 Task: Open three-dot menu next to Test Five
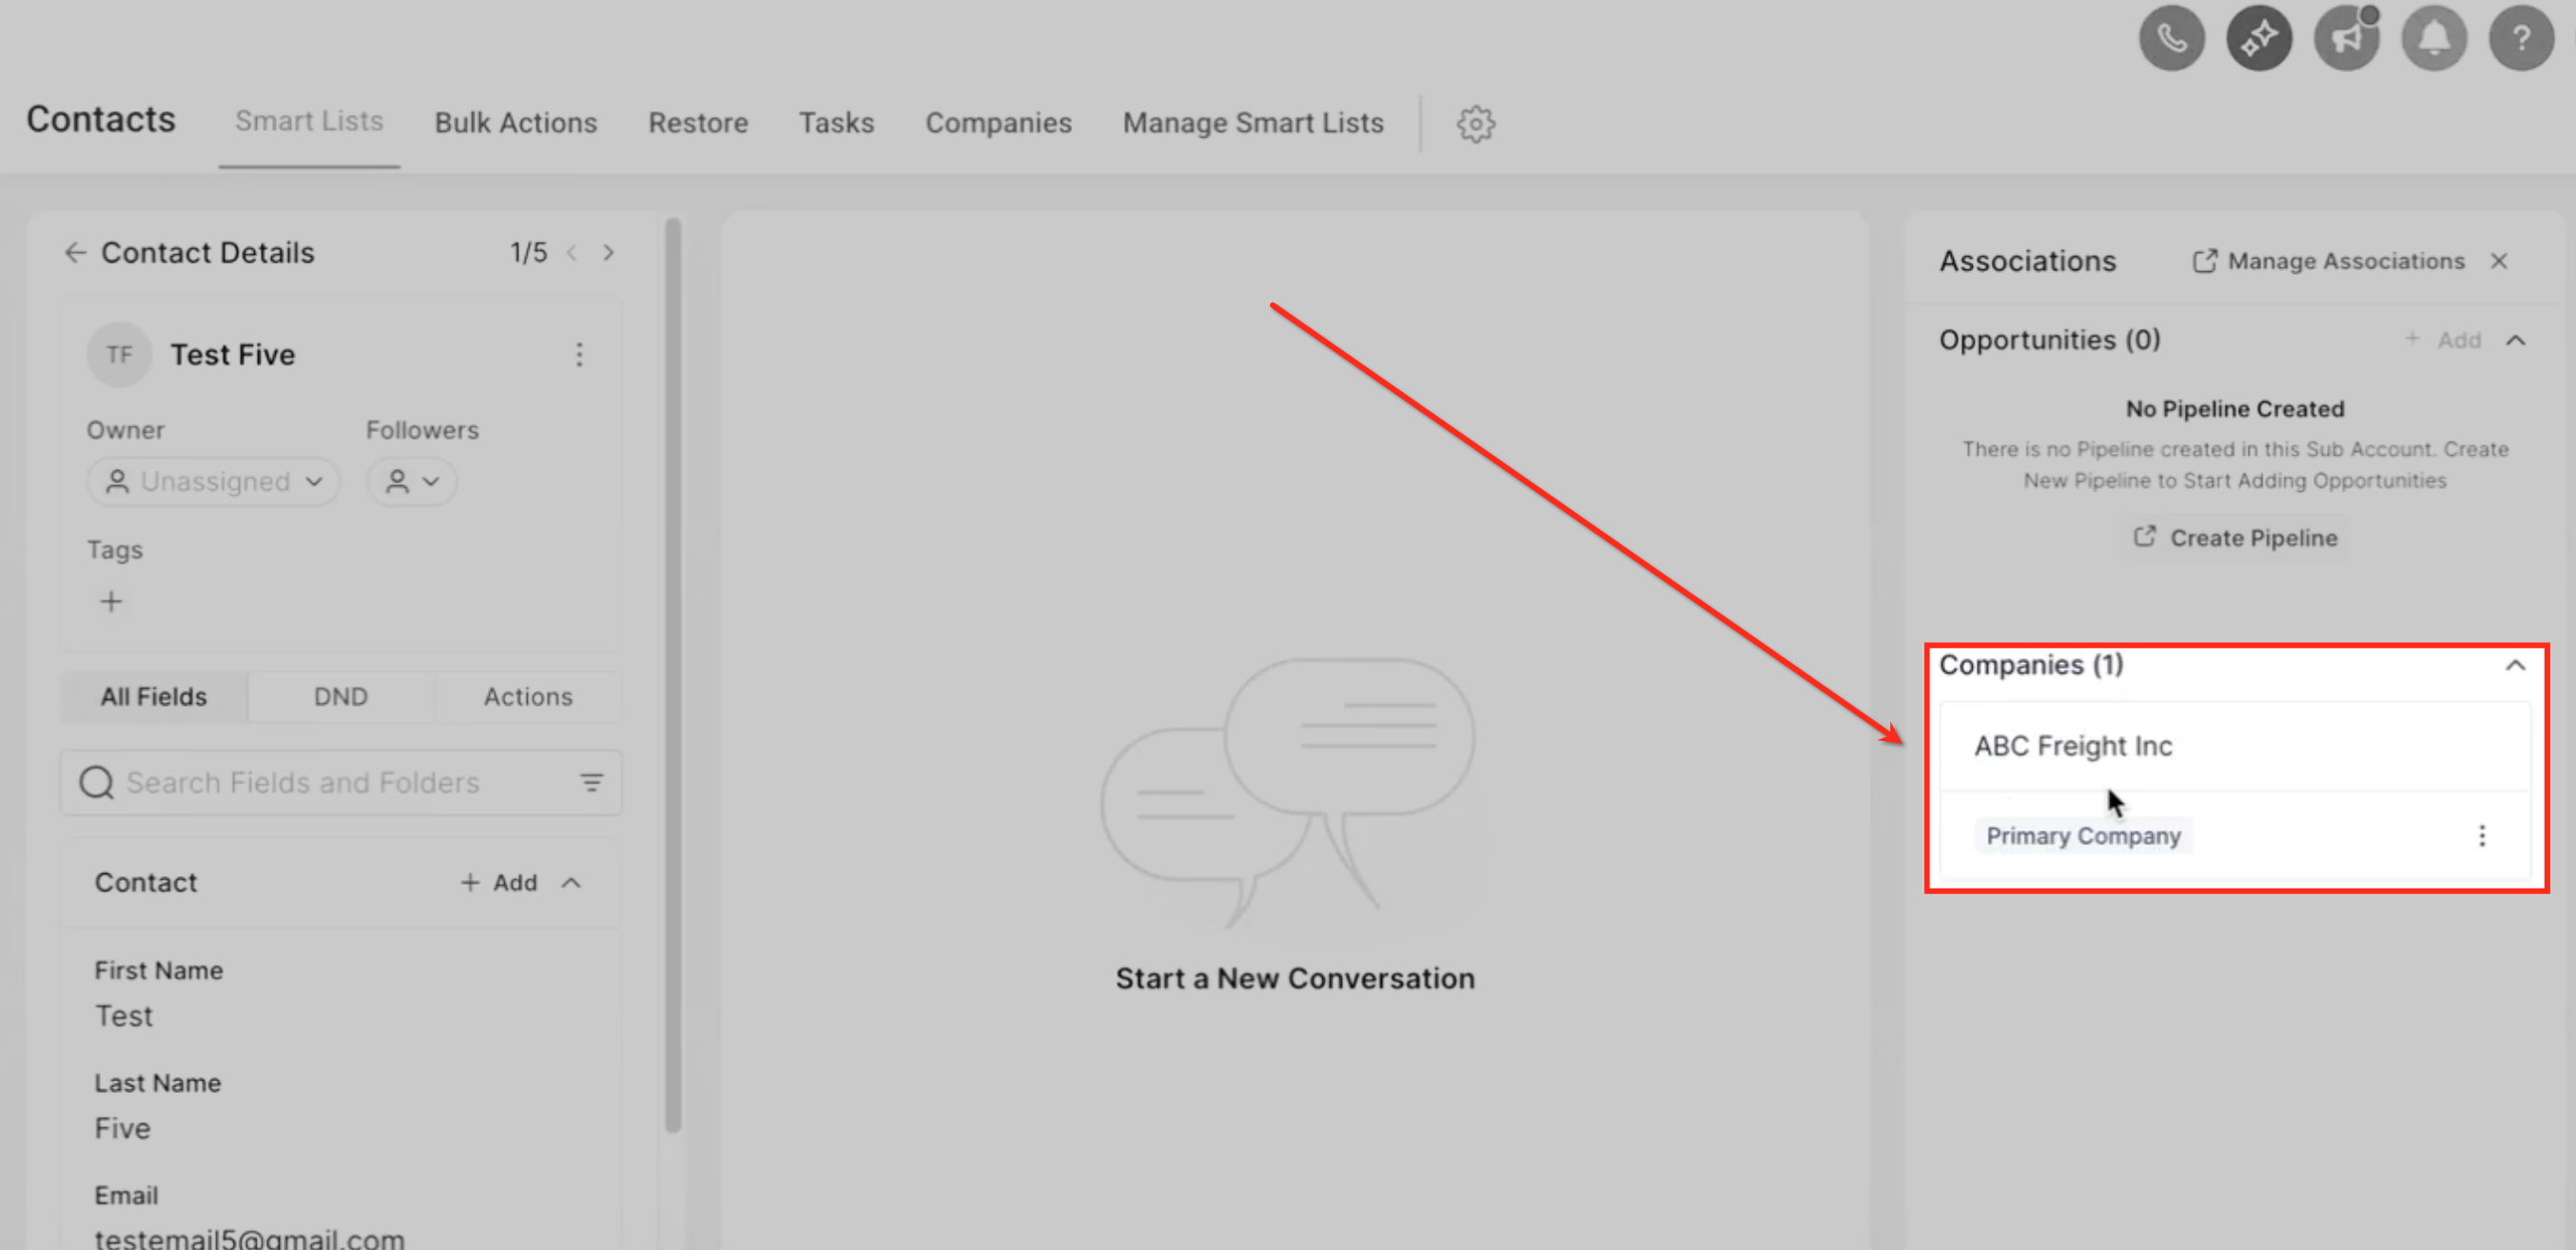pos(579,355)
